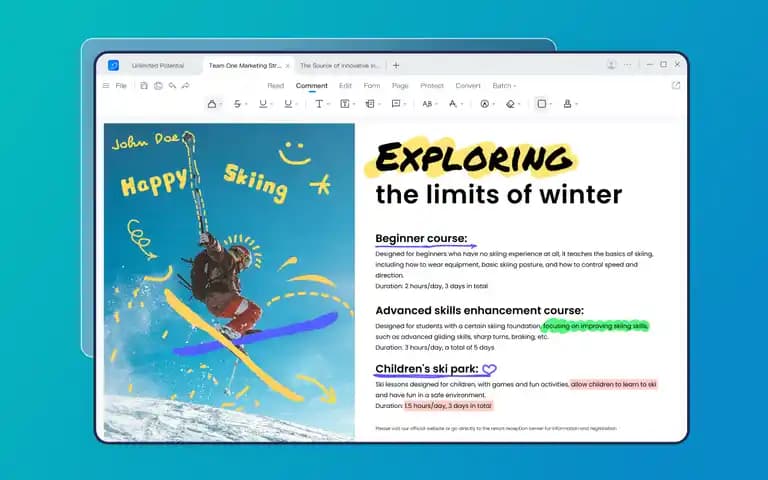Undo the last action
The height and width of the screenshot is (480, 768).
tap(172, 86)
